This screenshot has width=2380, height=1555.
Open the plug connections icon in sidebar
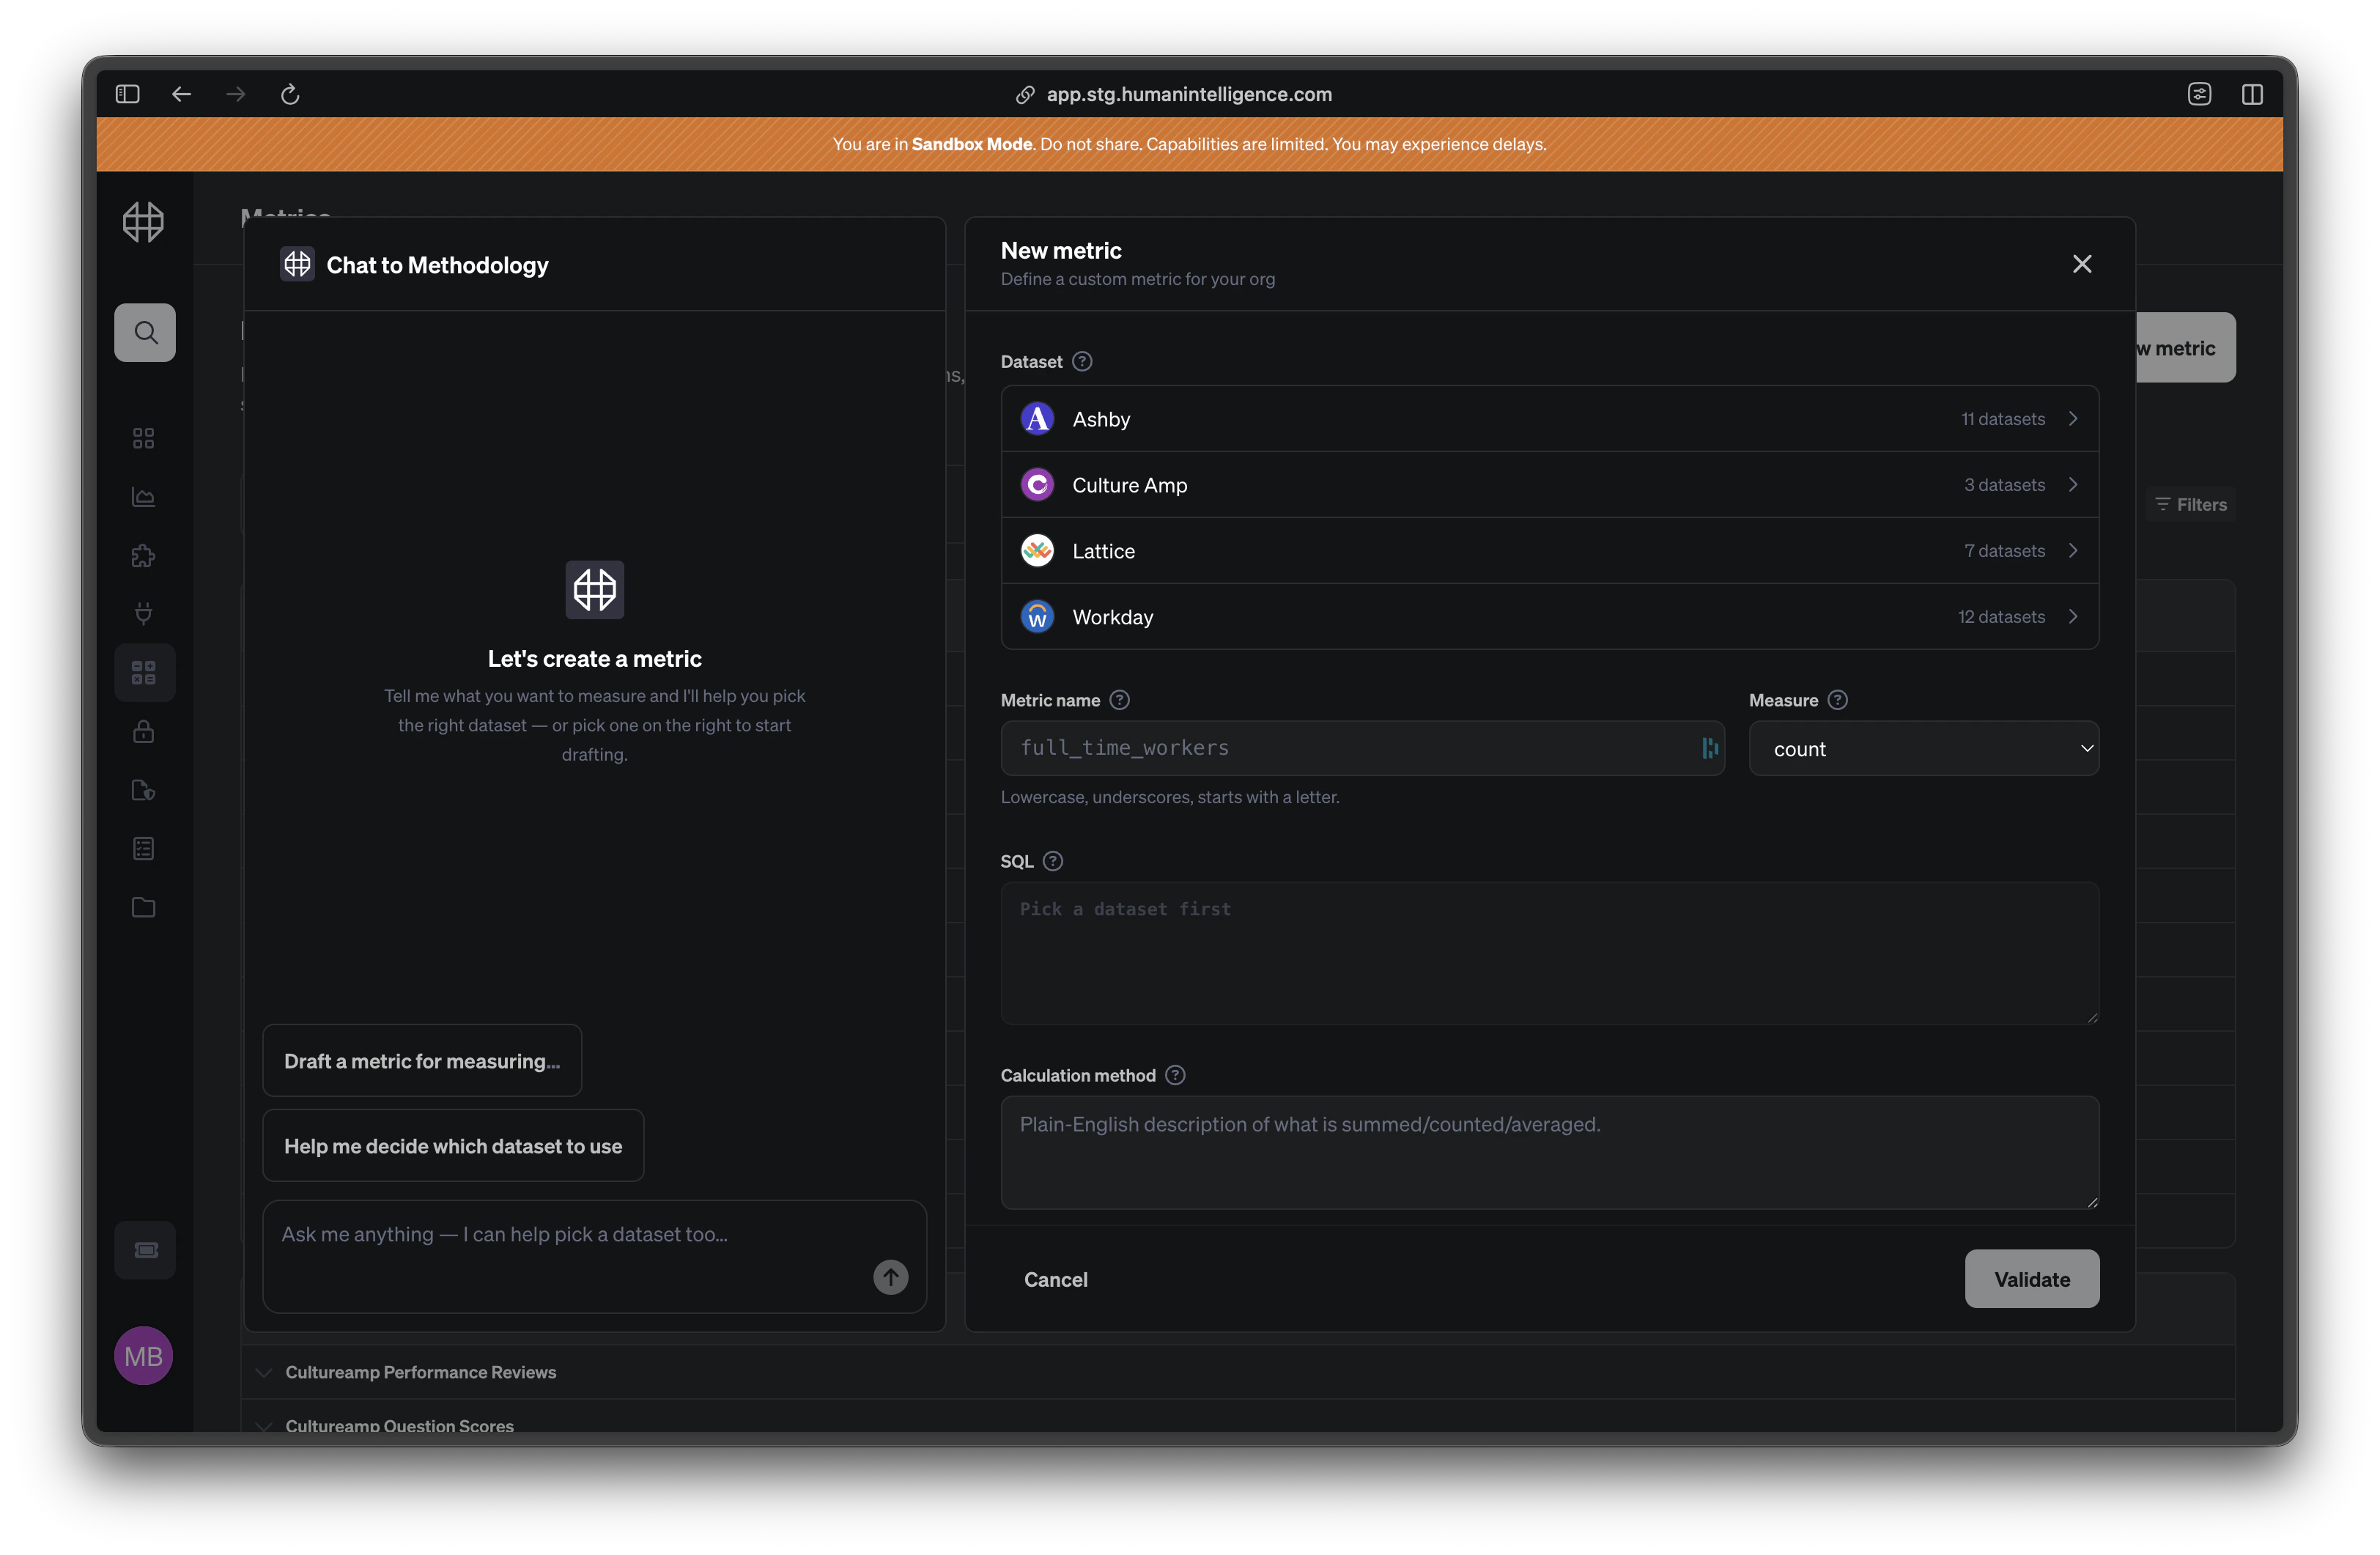coord(144,614)
